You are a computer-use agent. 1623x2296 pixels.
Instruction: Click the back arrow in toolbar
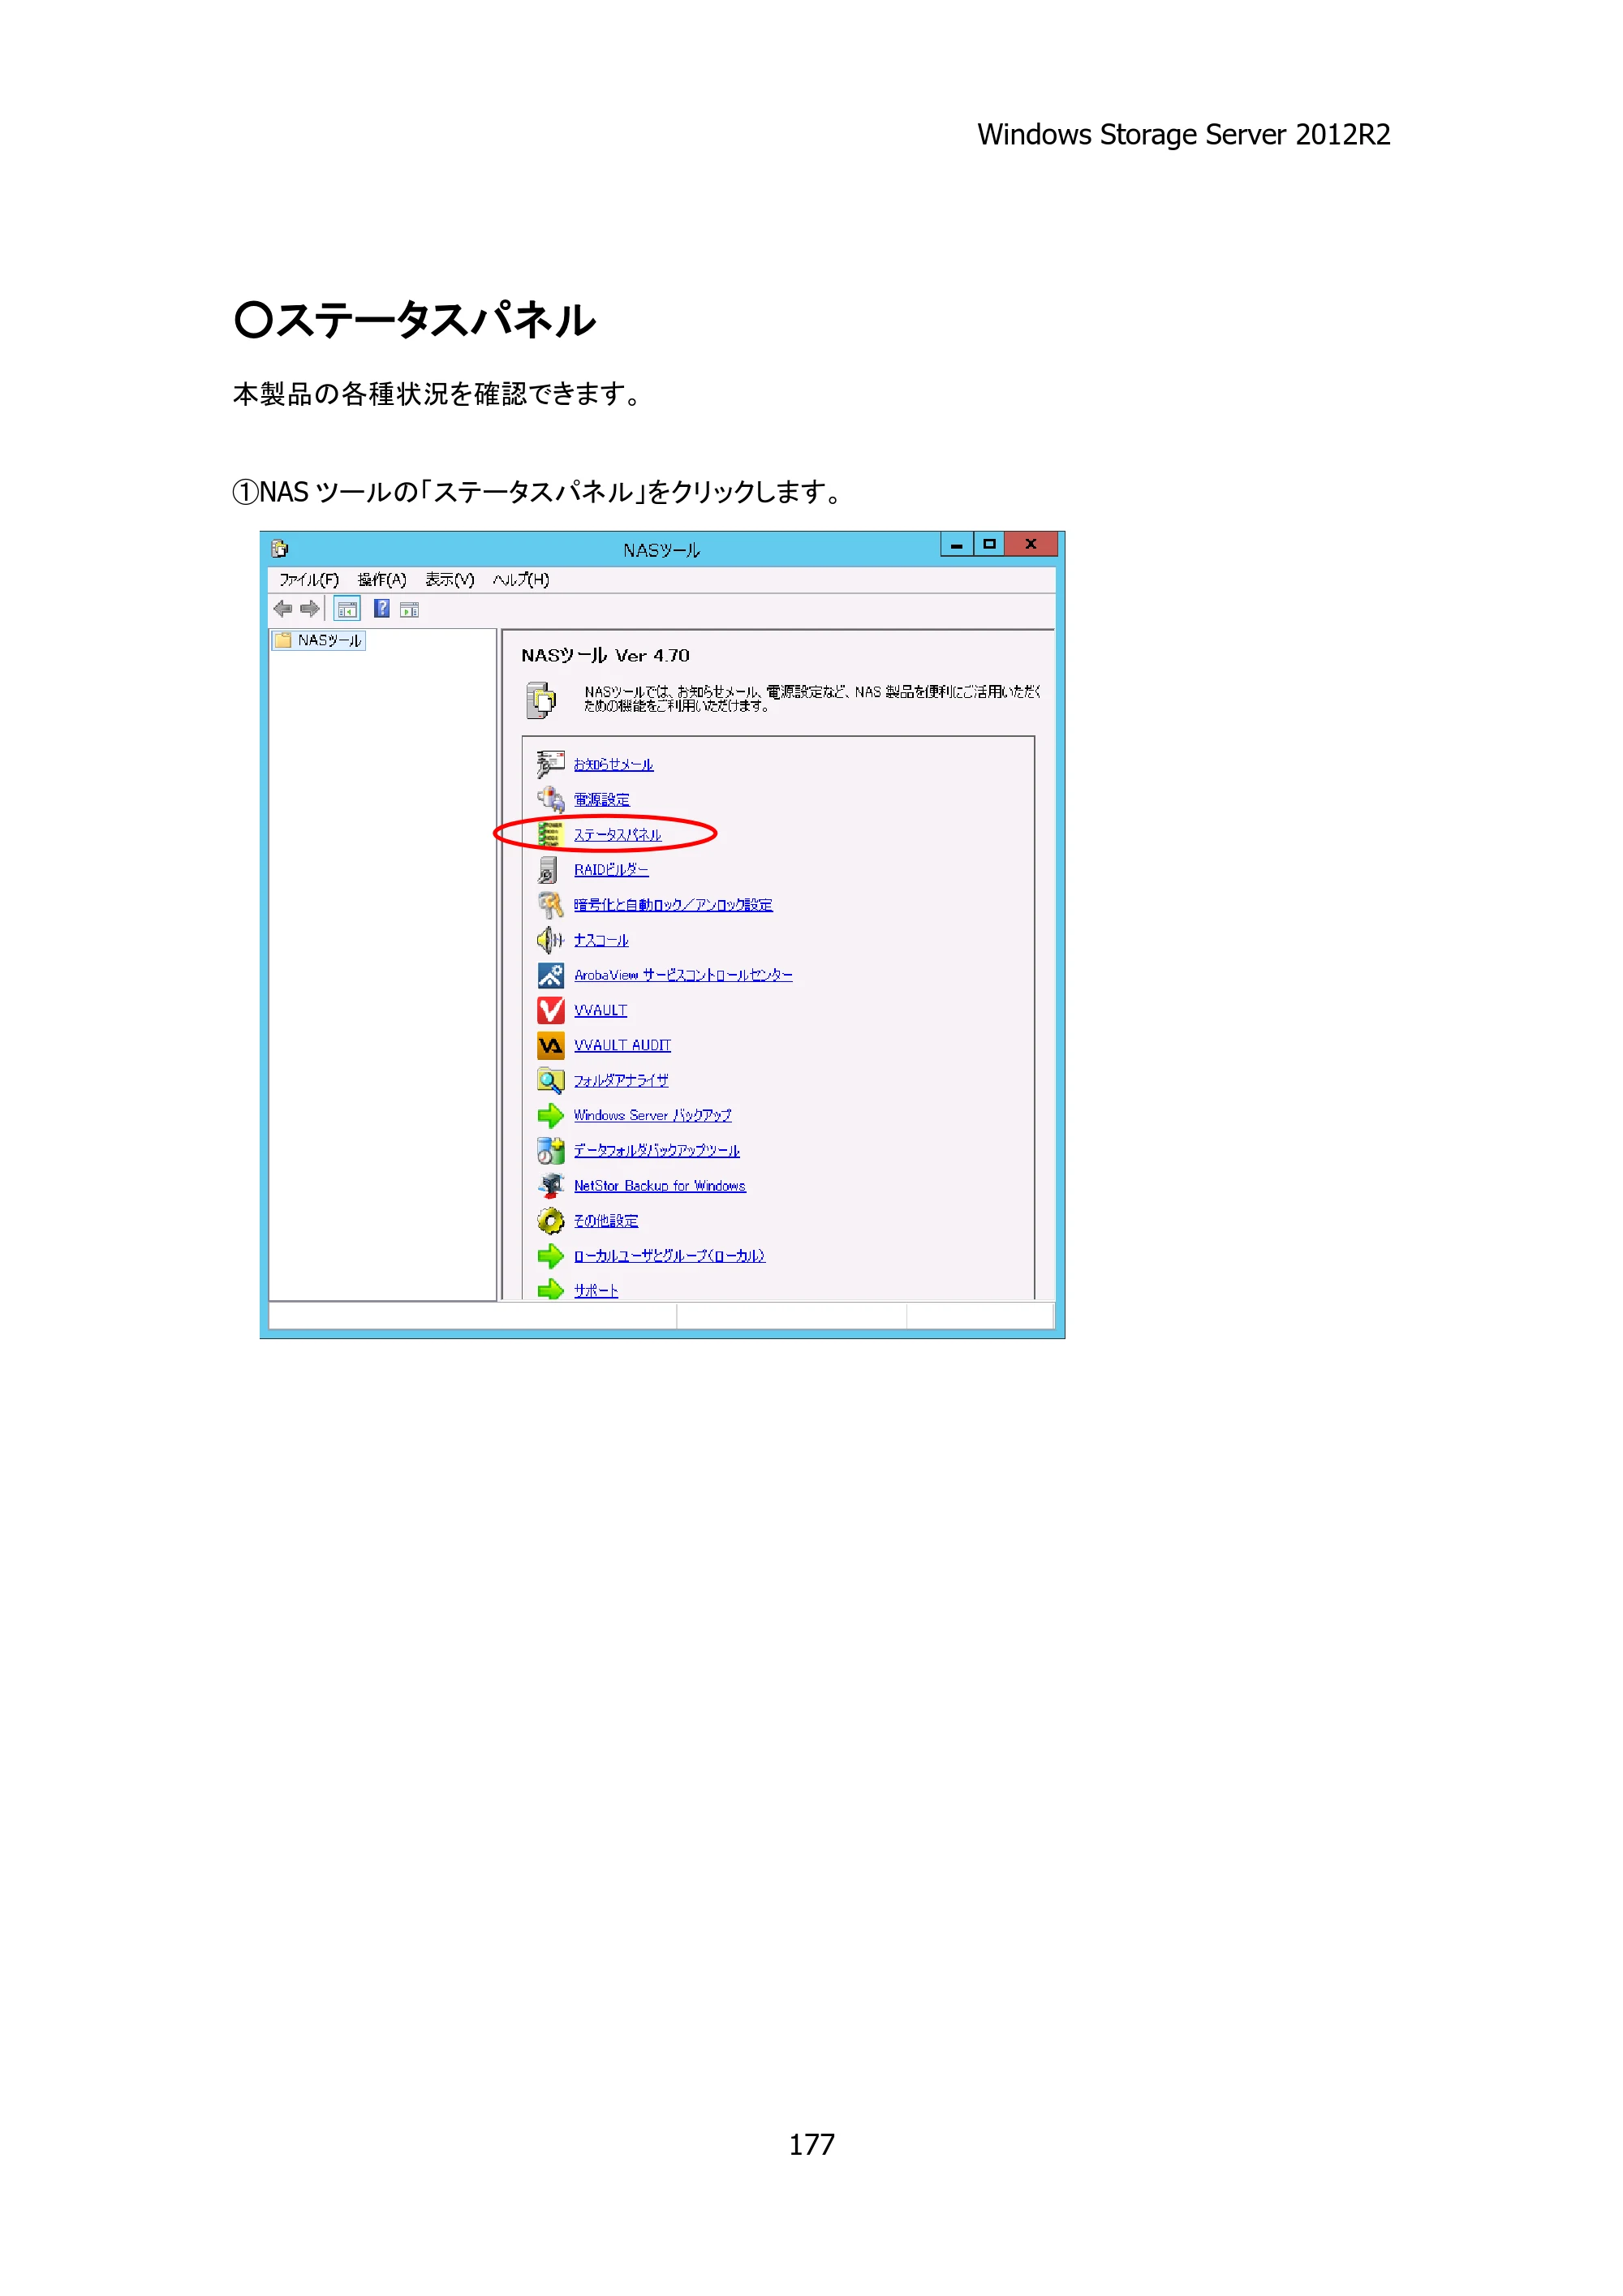[283, 608]
